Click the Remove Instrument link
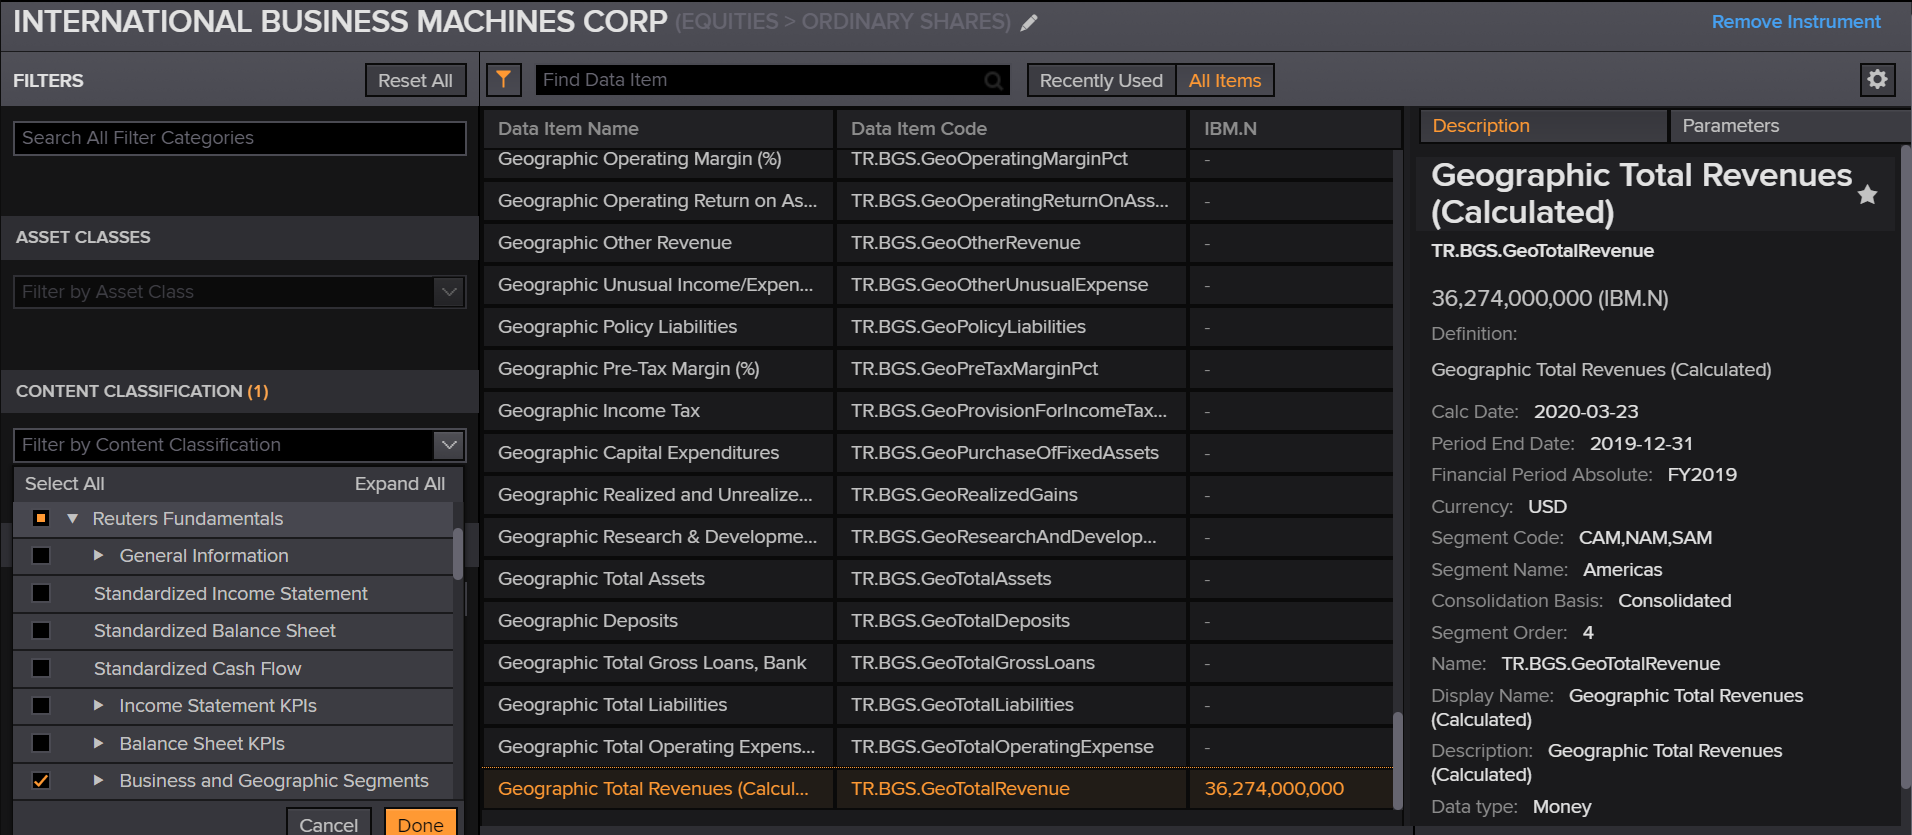 [1796, 21]
